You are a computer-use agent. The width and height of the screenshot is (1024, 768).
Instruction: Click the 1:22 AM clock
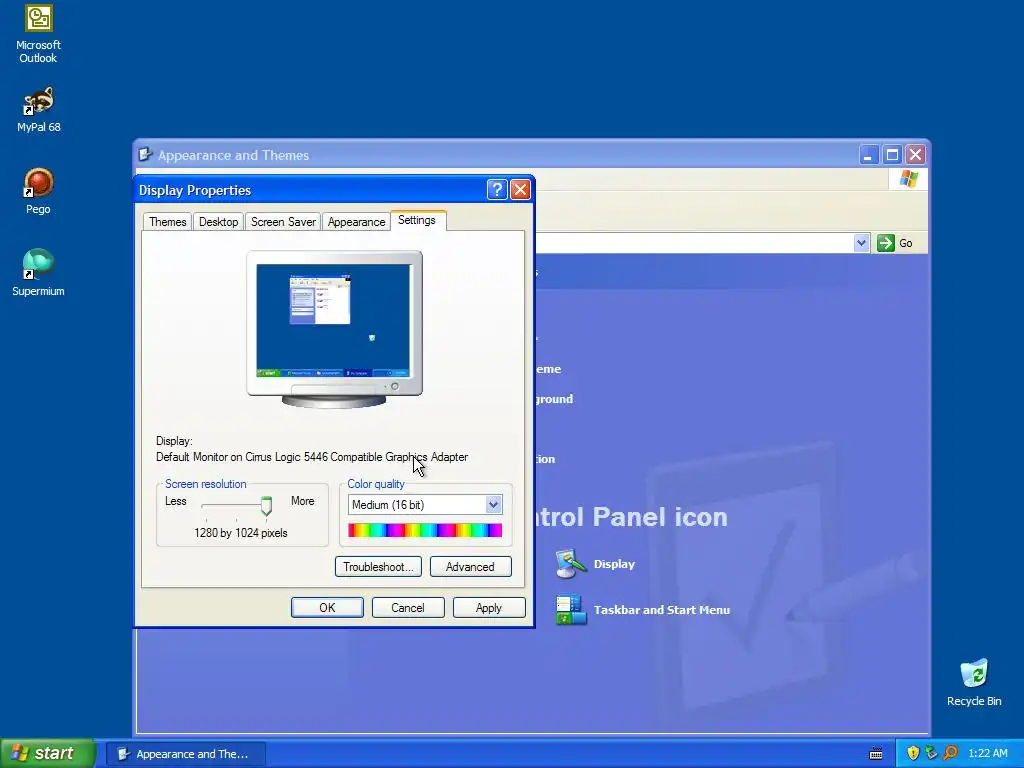point(987,753)
